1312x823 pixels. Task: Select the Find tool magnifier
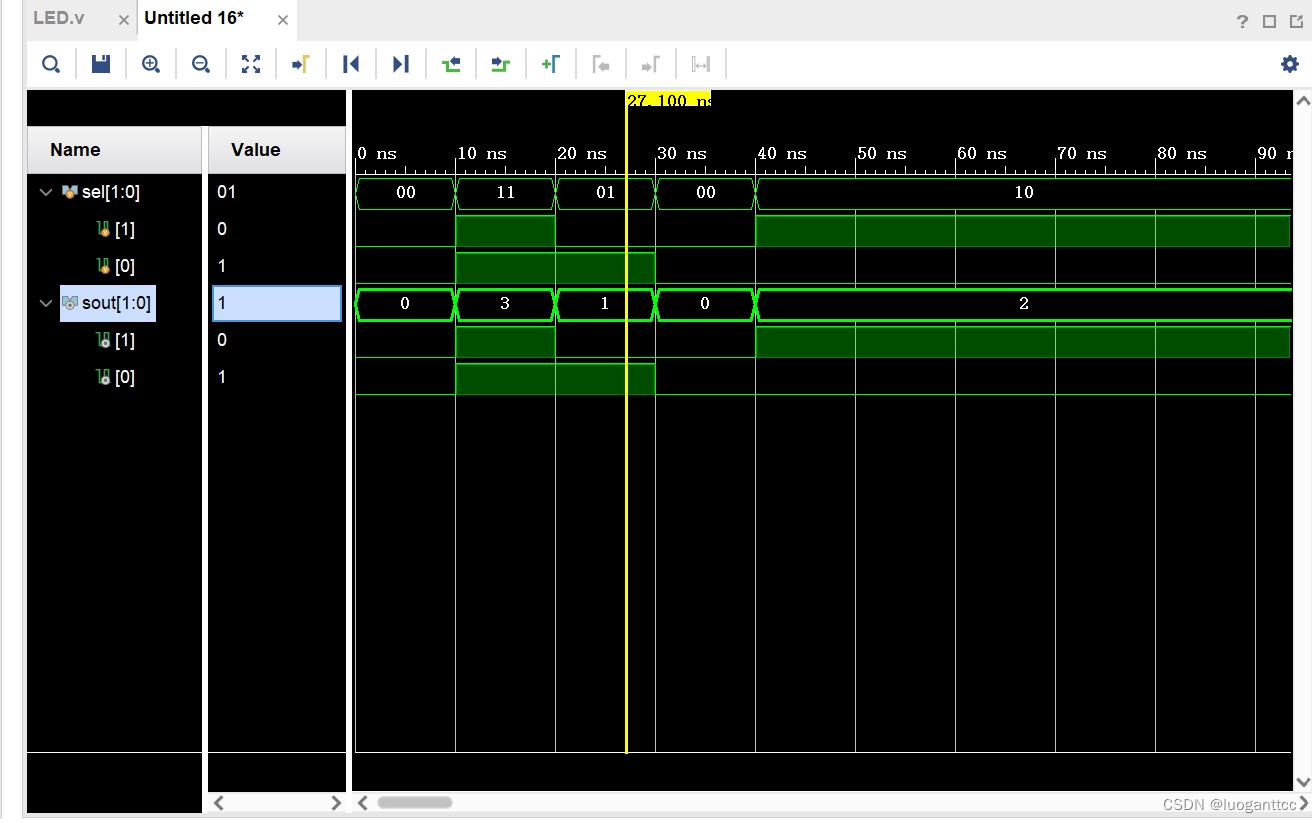[x=51, y=64]
